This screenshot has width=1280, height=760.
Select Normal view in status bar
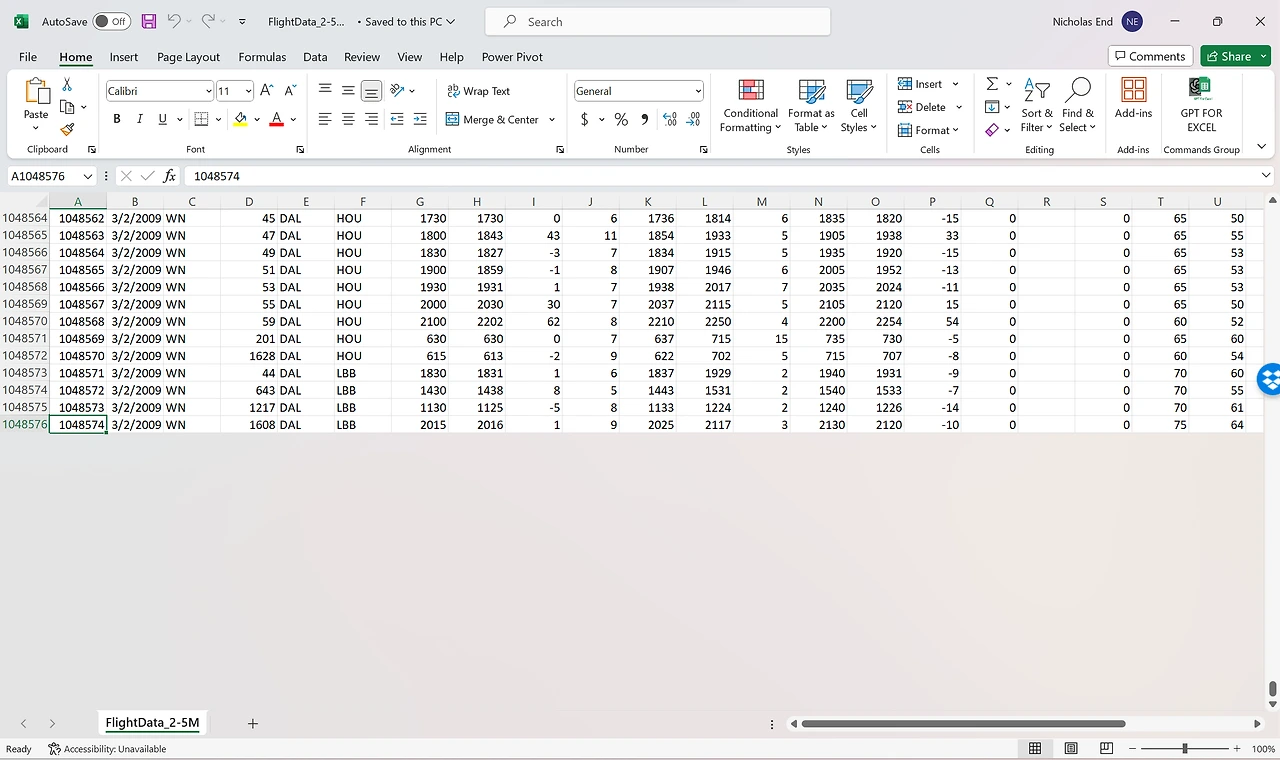pyautogui.click(x=1035, y=748)
